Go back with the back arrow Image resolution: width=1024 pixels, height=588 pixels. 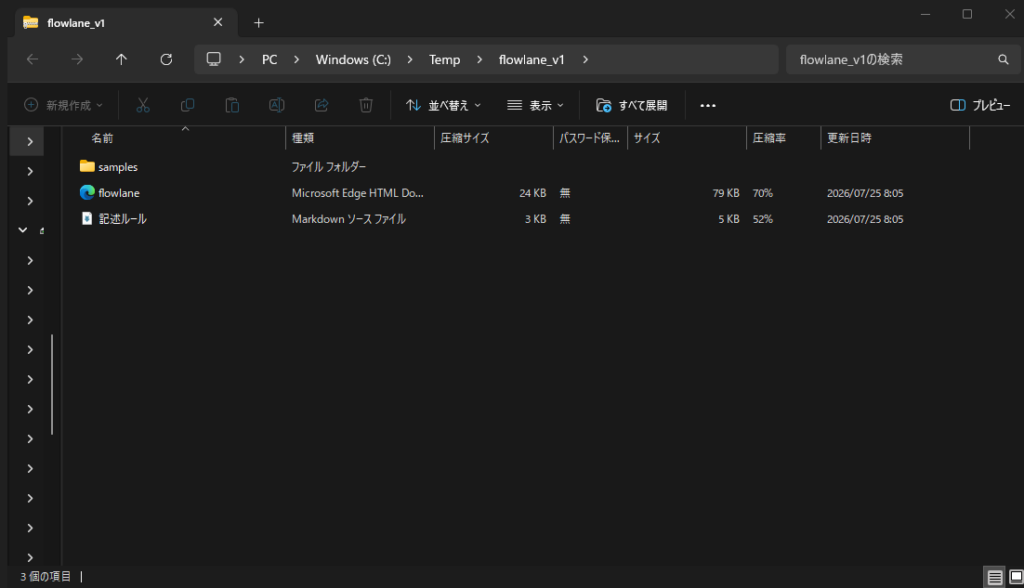[x=32, y=59]
